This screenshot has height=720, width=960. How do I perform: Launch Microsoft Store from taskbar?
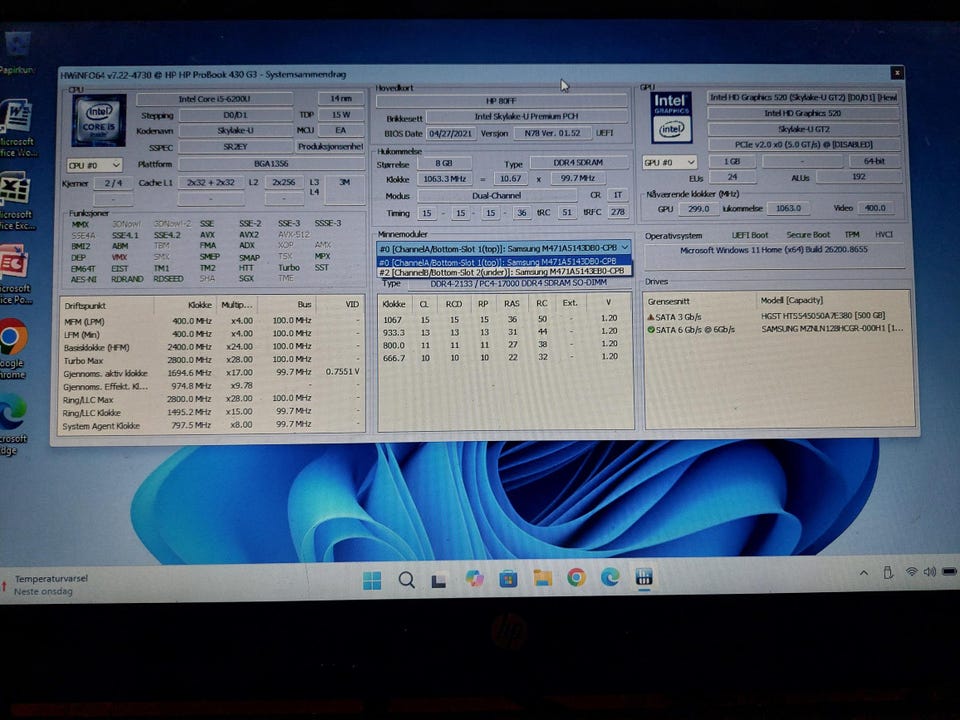tap(508, 578)
